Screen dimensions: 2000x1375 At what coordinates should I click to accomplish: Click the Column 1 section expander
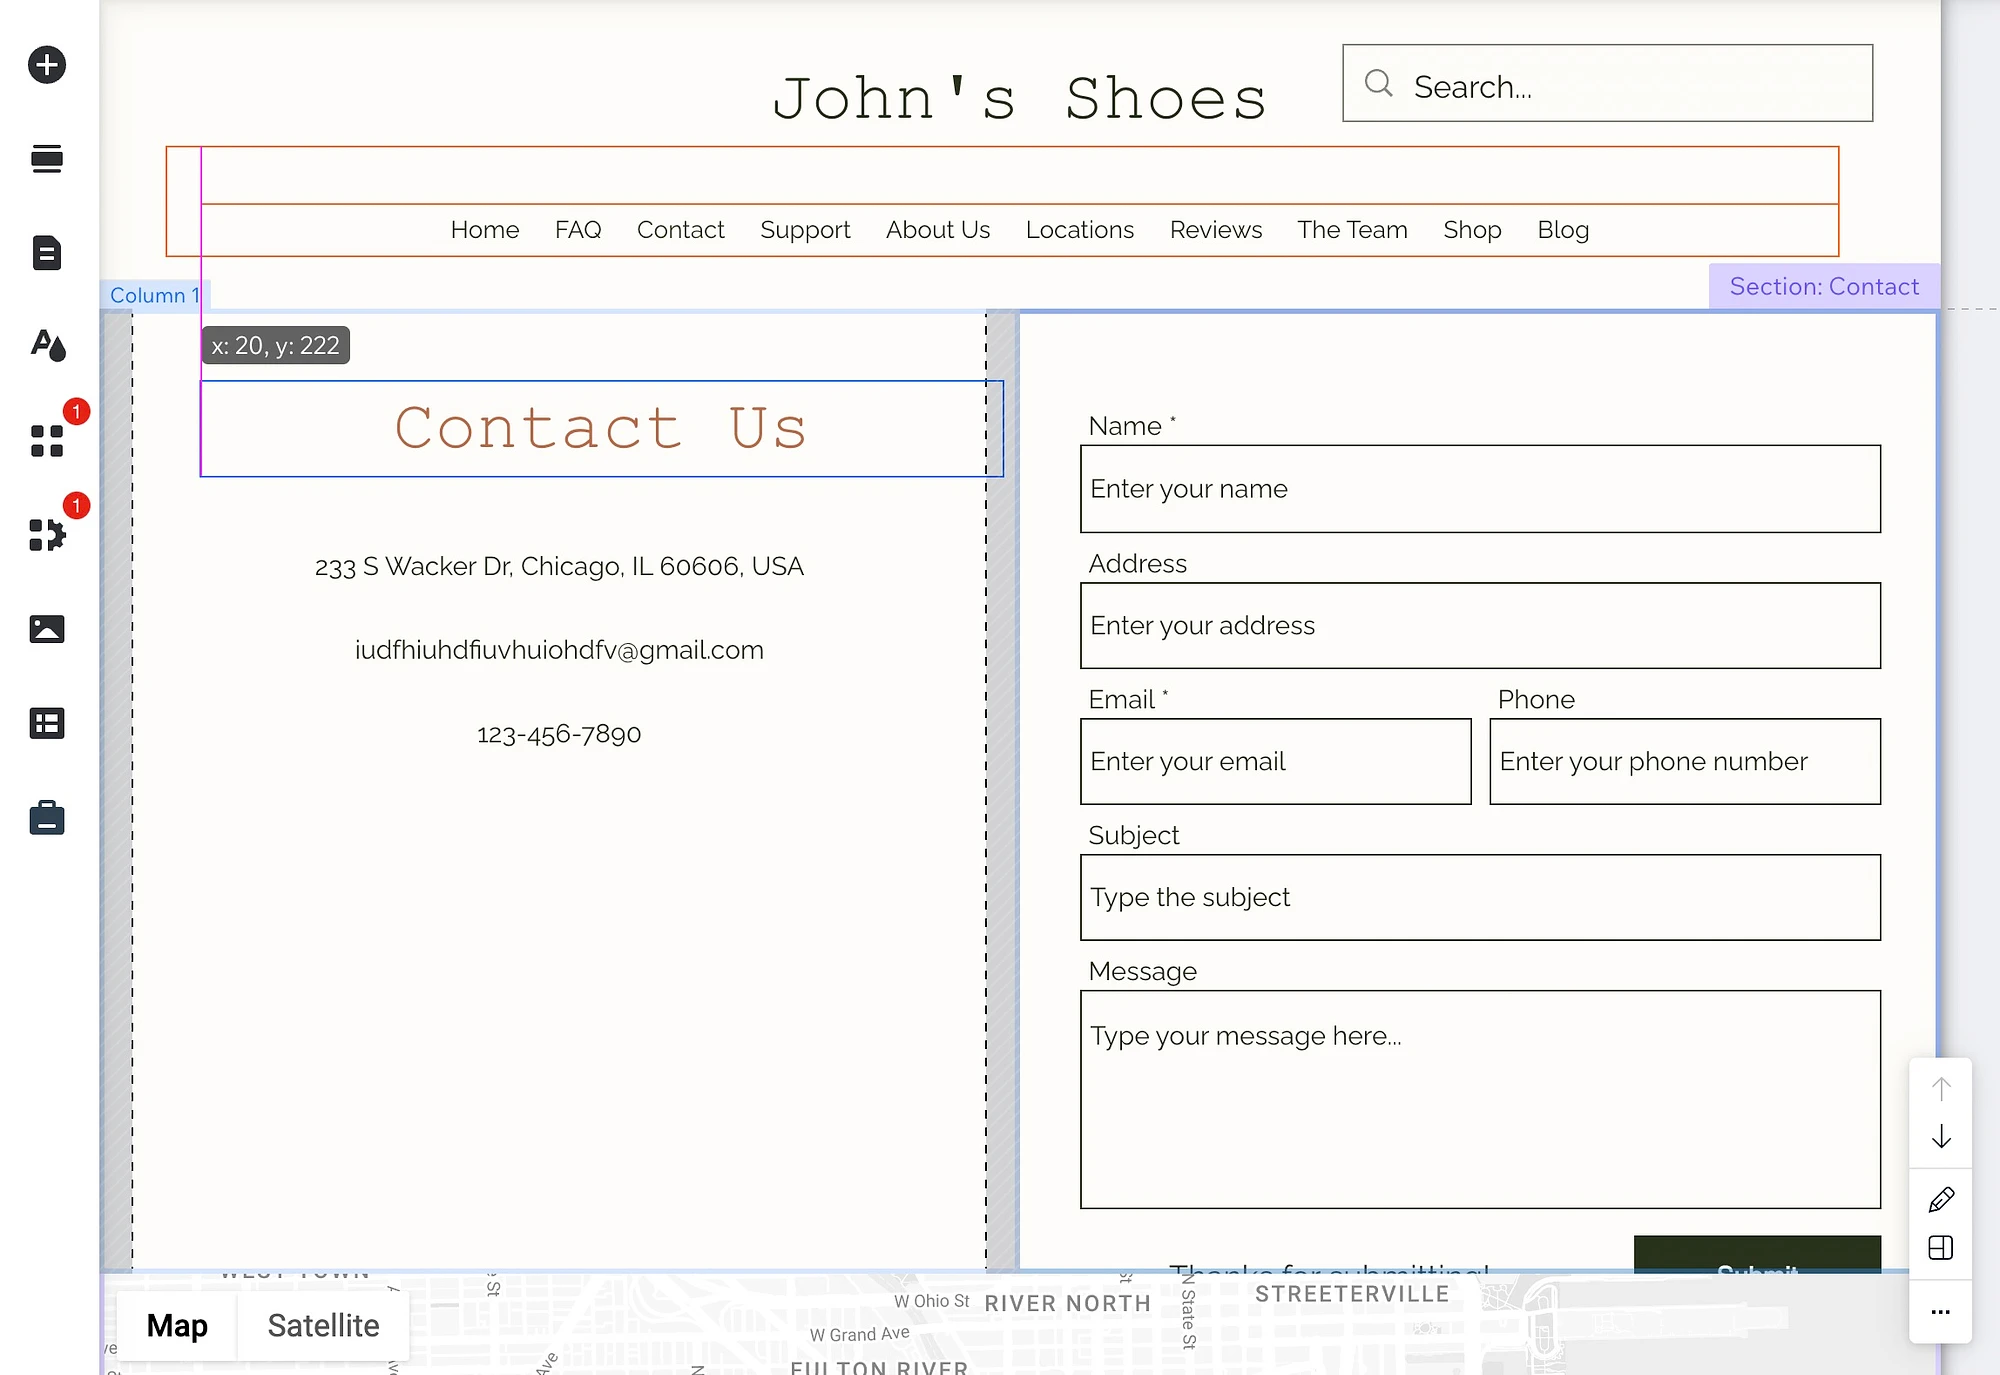tap(153, 295)
